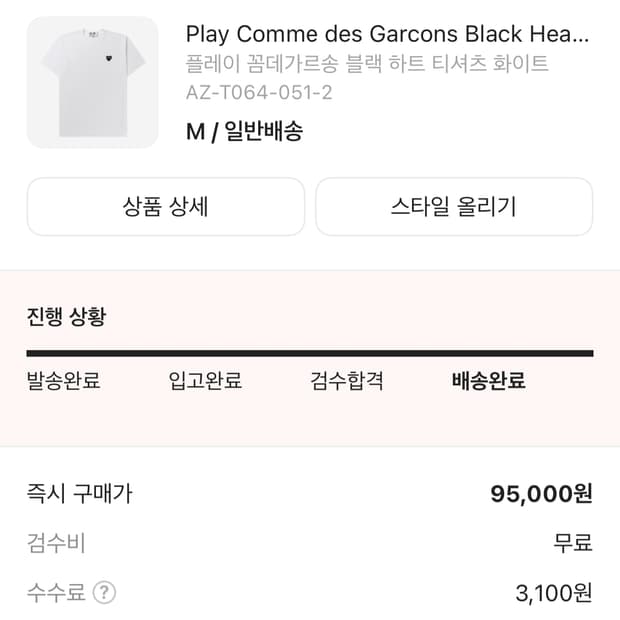Tap the 3,100원 fee amount
620x620 pixels.
coord(554,594)
